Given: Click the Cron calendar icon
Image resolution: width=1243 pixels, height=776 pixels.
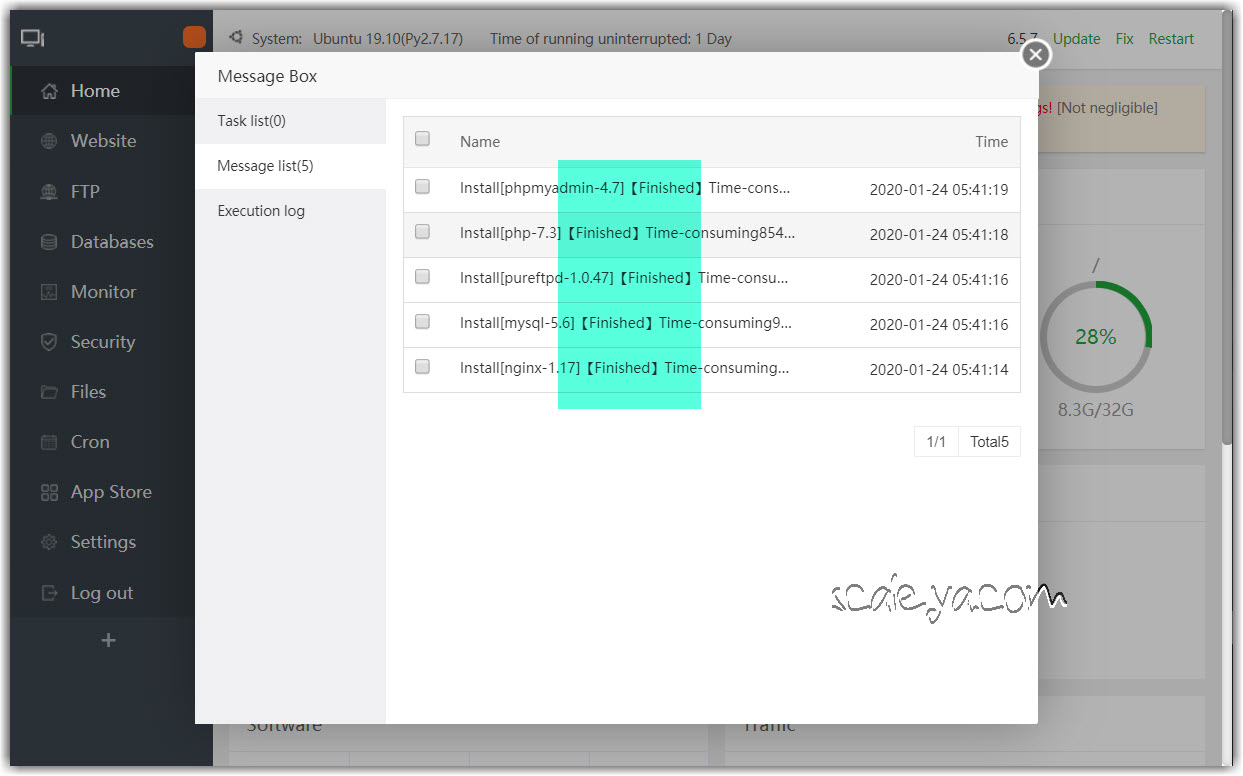Looking at the screenshot, I should 49,442.
